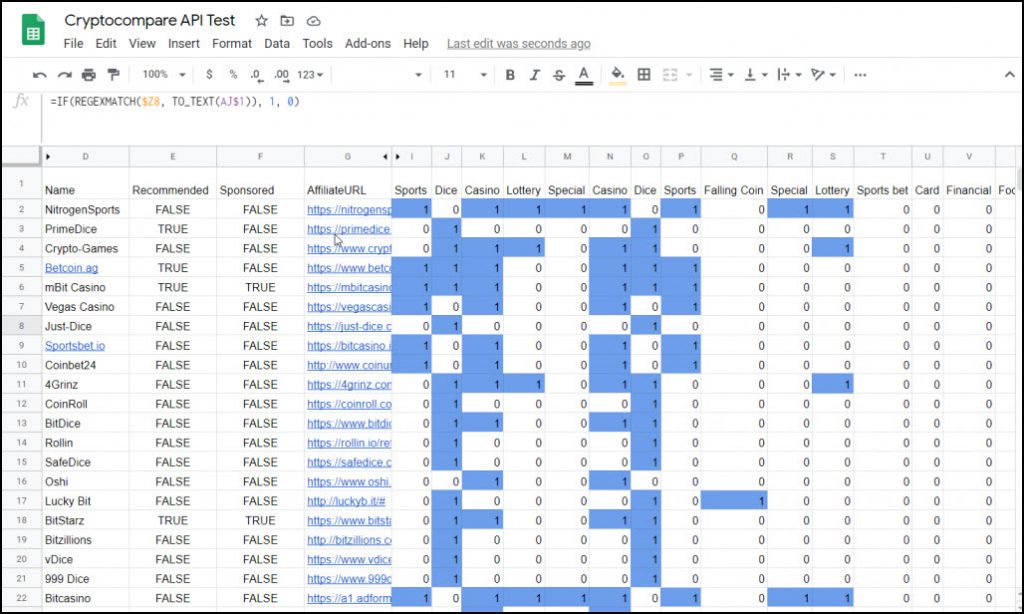Screen dimensions: 1024x614
Task: Click the merge cells icon
Action: click(670, 75)
